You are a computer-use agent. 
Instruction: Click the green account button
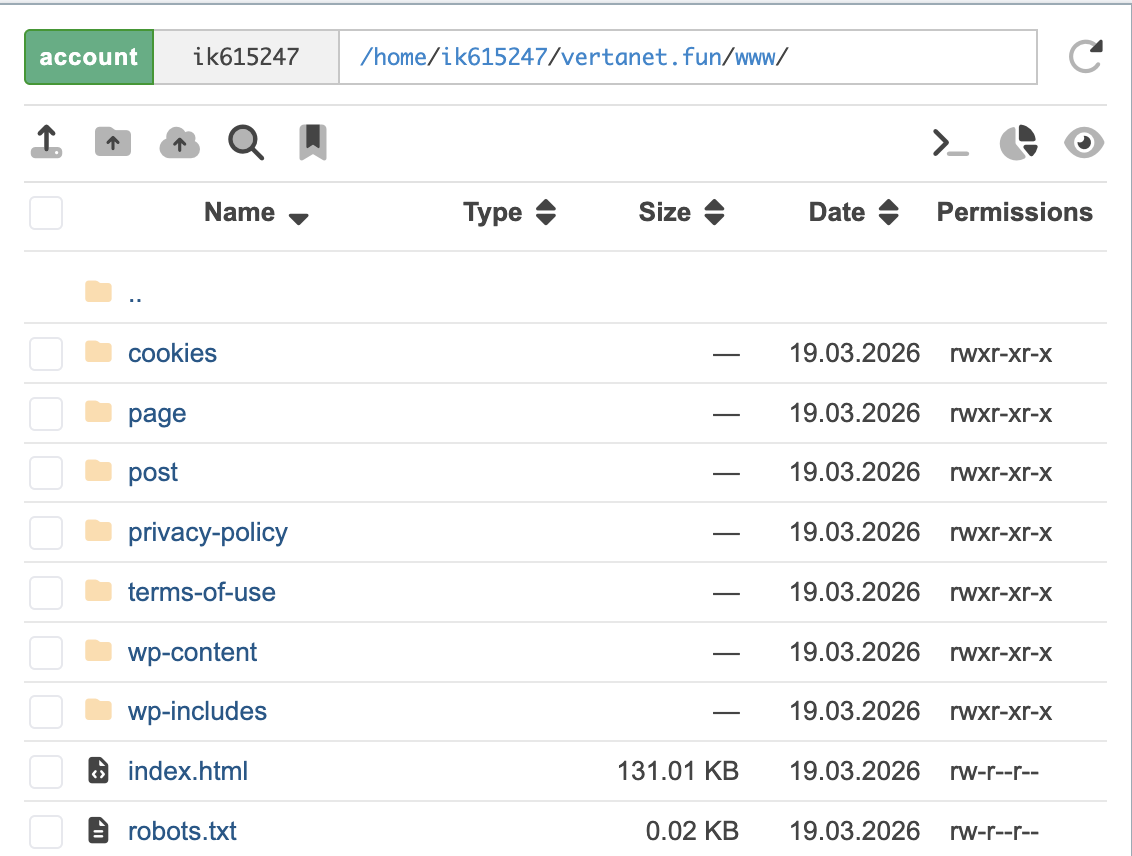click(89, 57)
